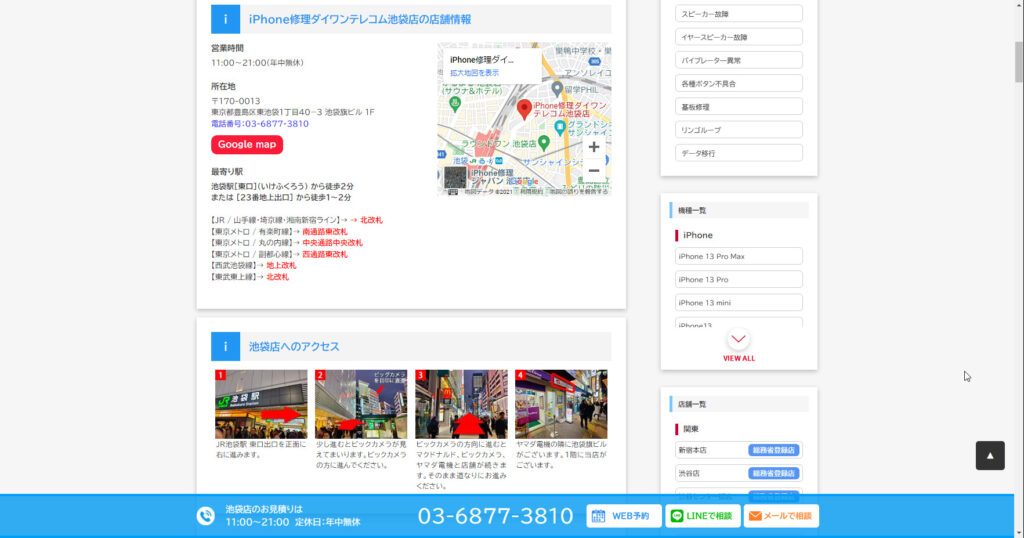Open iPhone 13 Pro Max model link
The width and height of the screenshot is (1024, 538).
click(x=739, y=256)
